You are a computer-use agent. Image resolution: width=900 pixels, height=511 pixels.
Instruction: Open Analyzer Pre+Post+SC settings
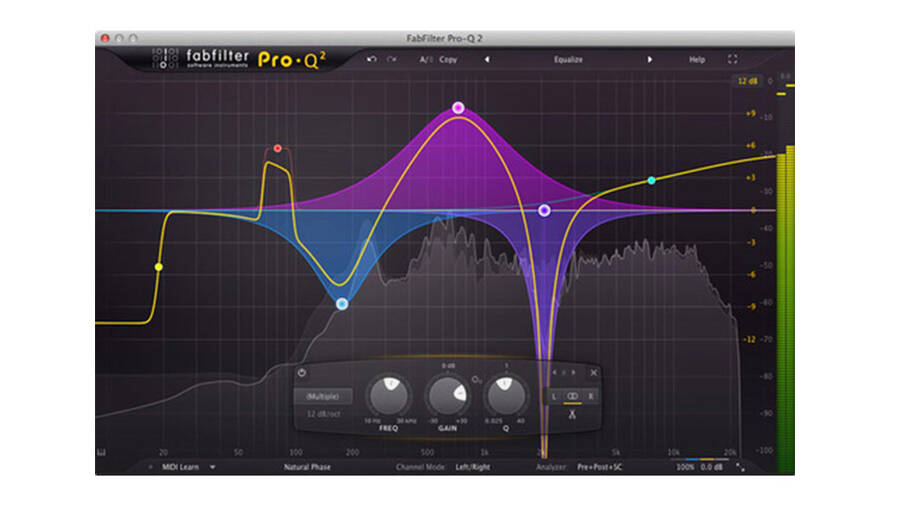click(599, 467)
